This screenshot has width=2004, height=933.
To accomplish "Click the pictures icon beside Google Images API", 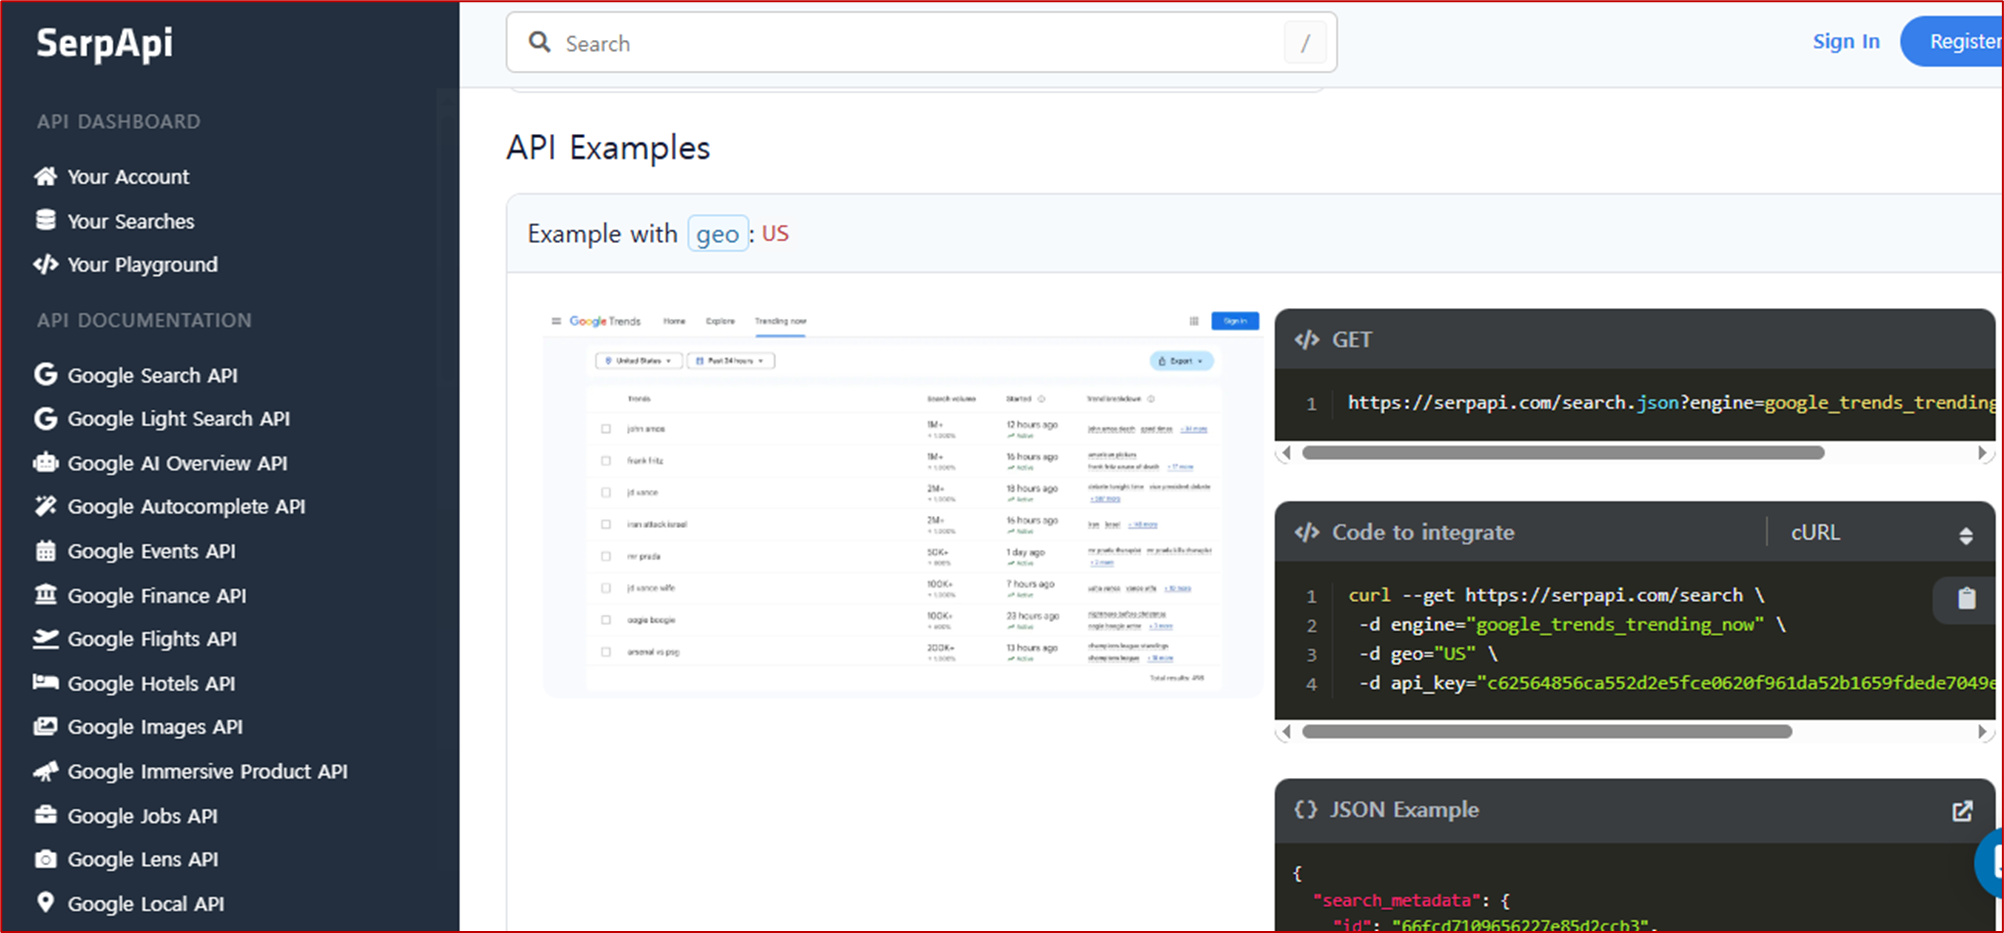I will pyautogui.click(x=45, y=726).
